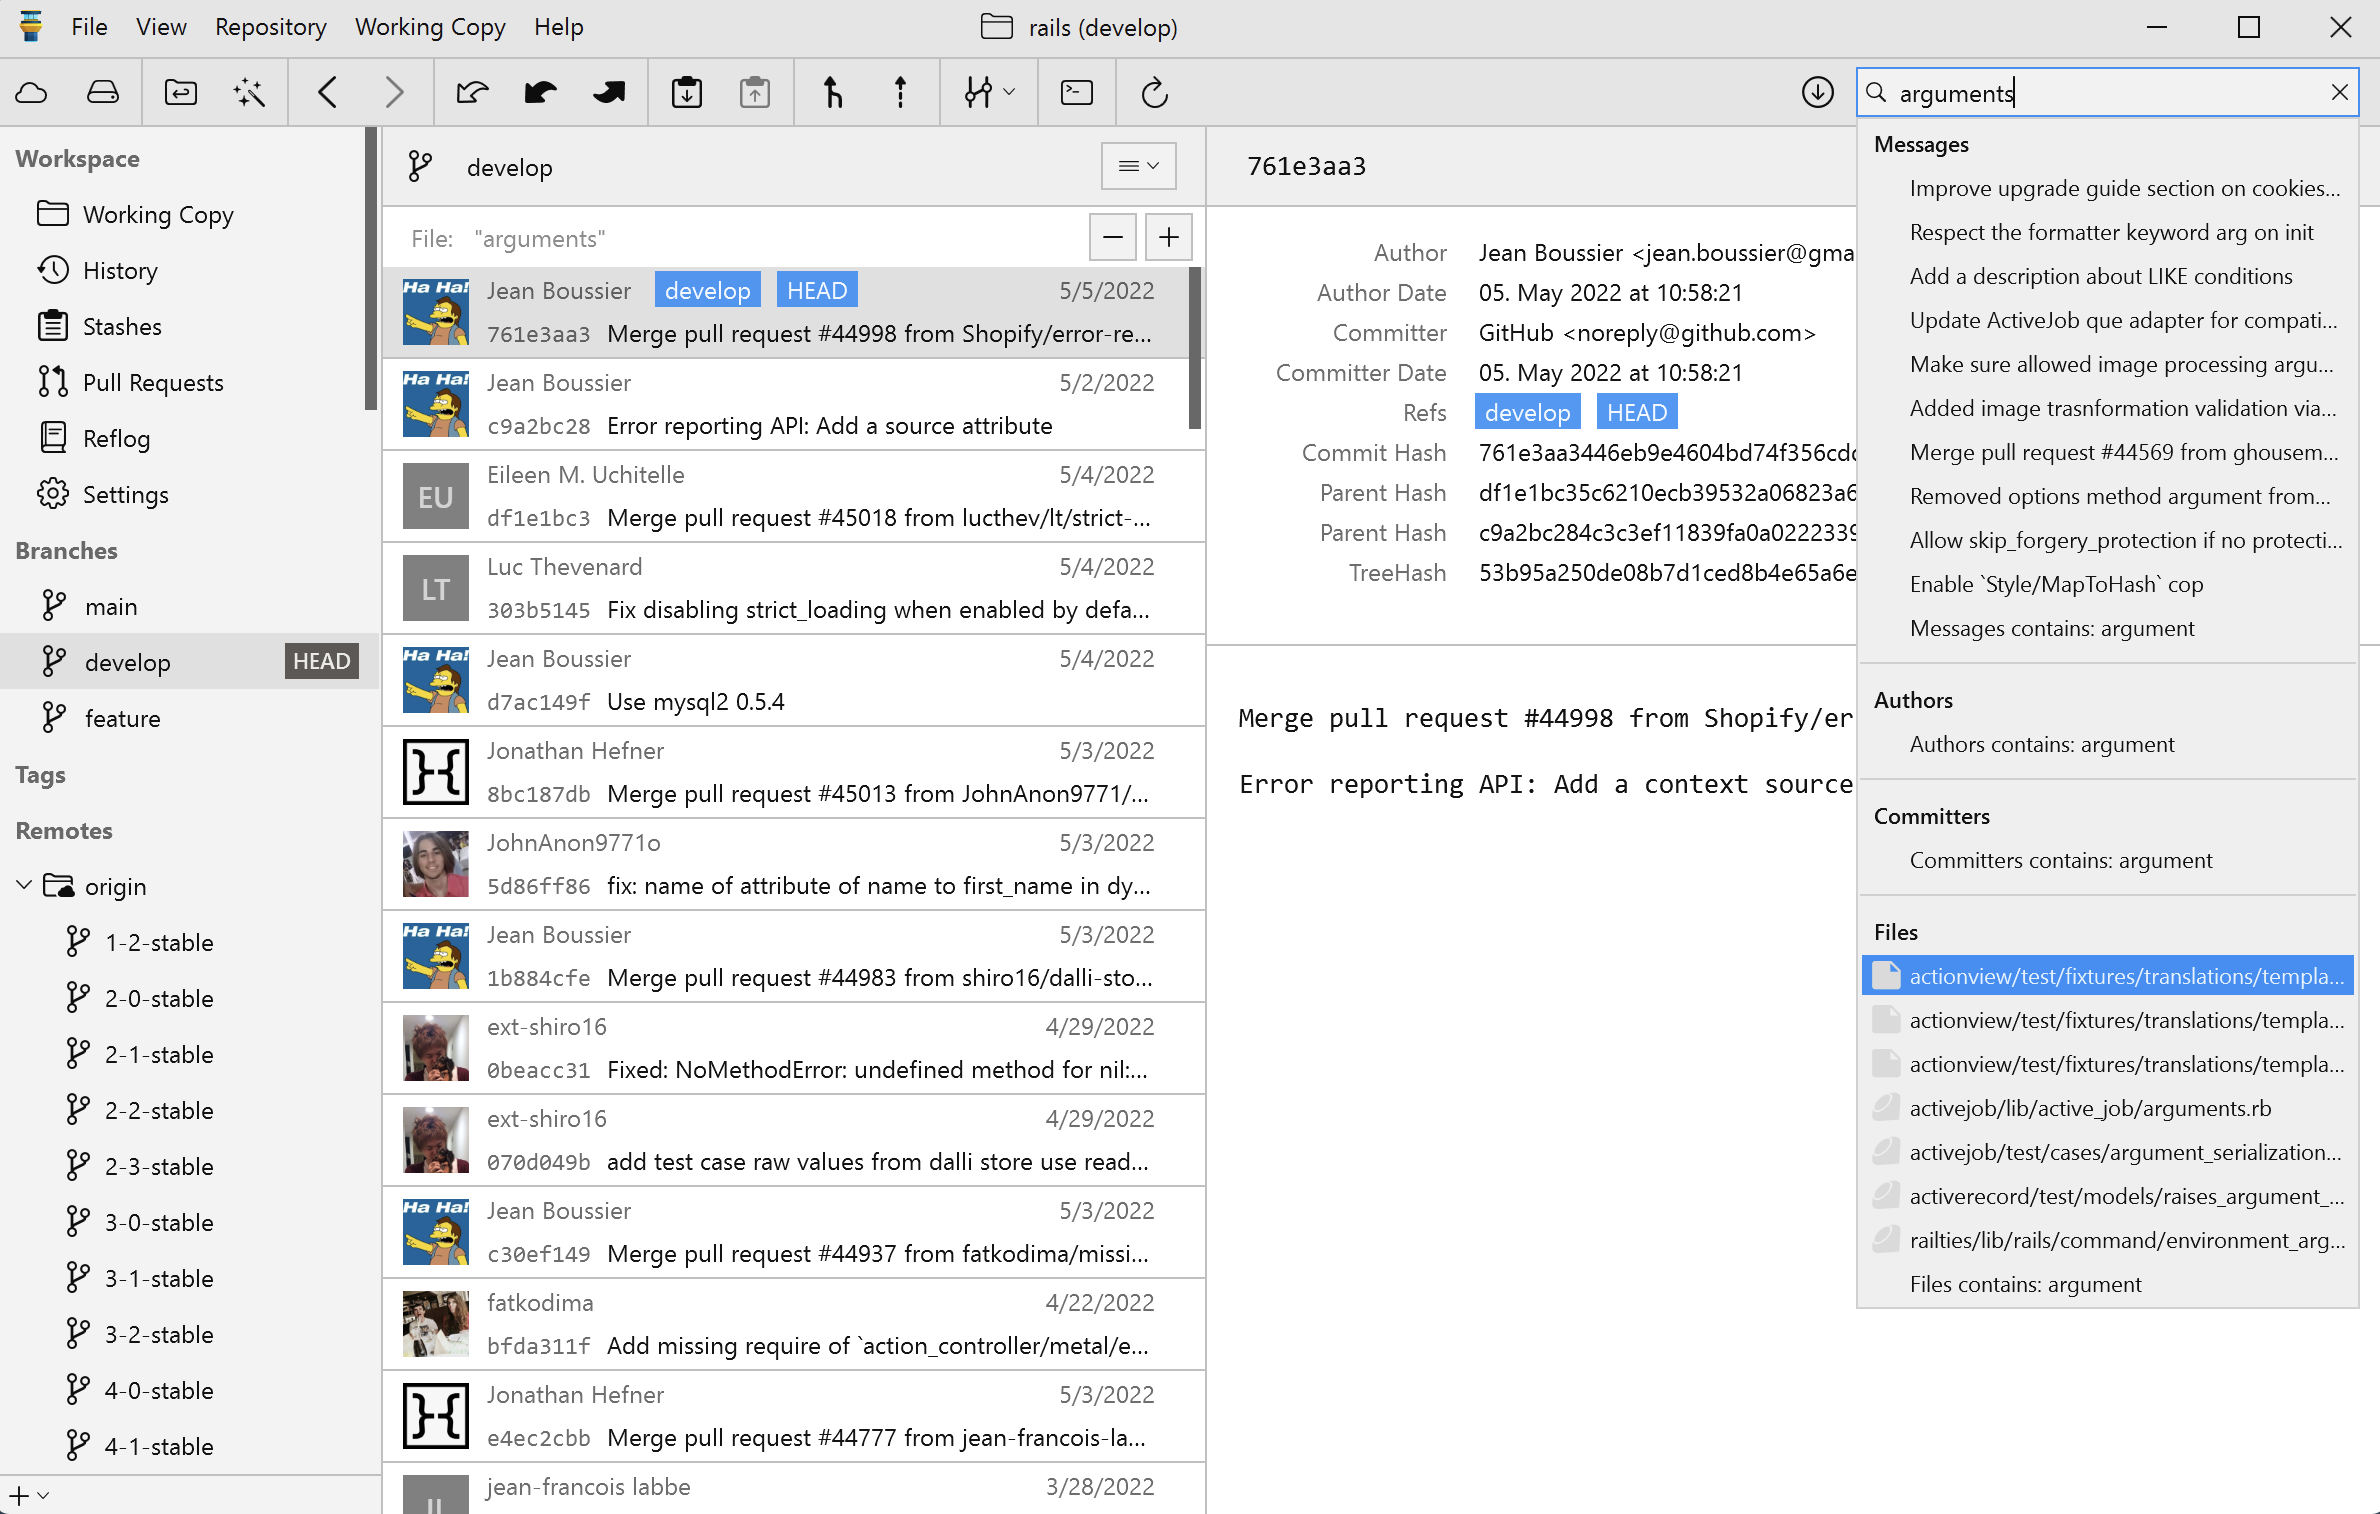
Task: Click the minus button beside file filter
Action: [x=1112, y=238]
